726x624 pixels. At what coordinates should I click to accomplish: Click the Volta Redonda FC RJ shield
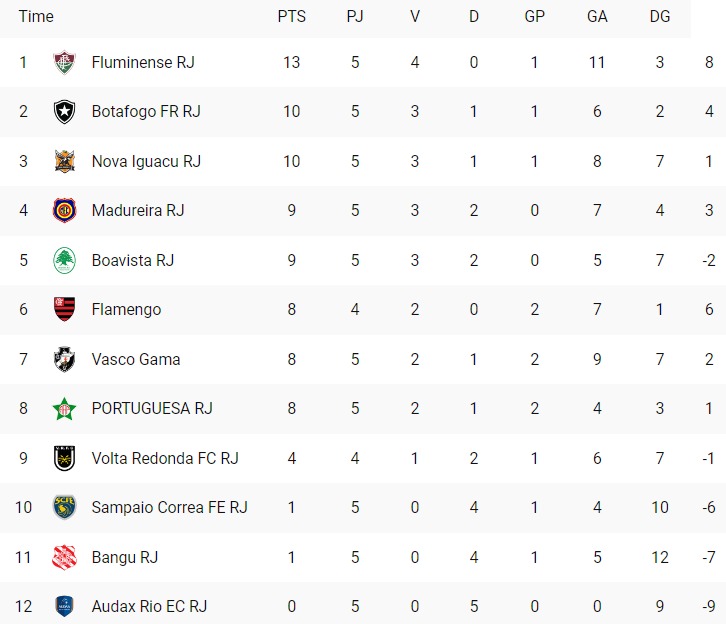[x=64, y=458]
